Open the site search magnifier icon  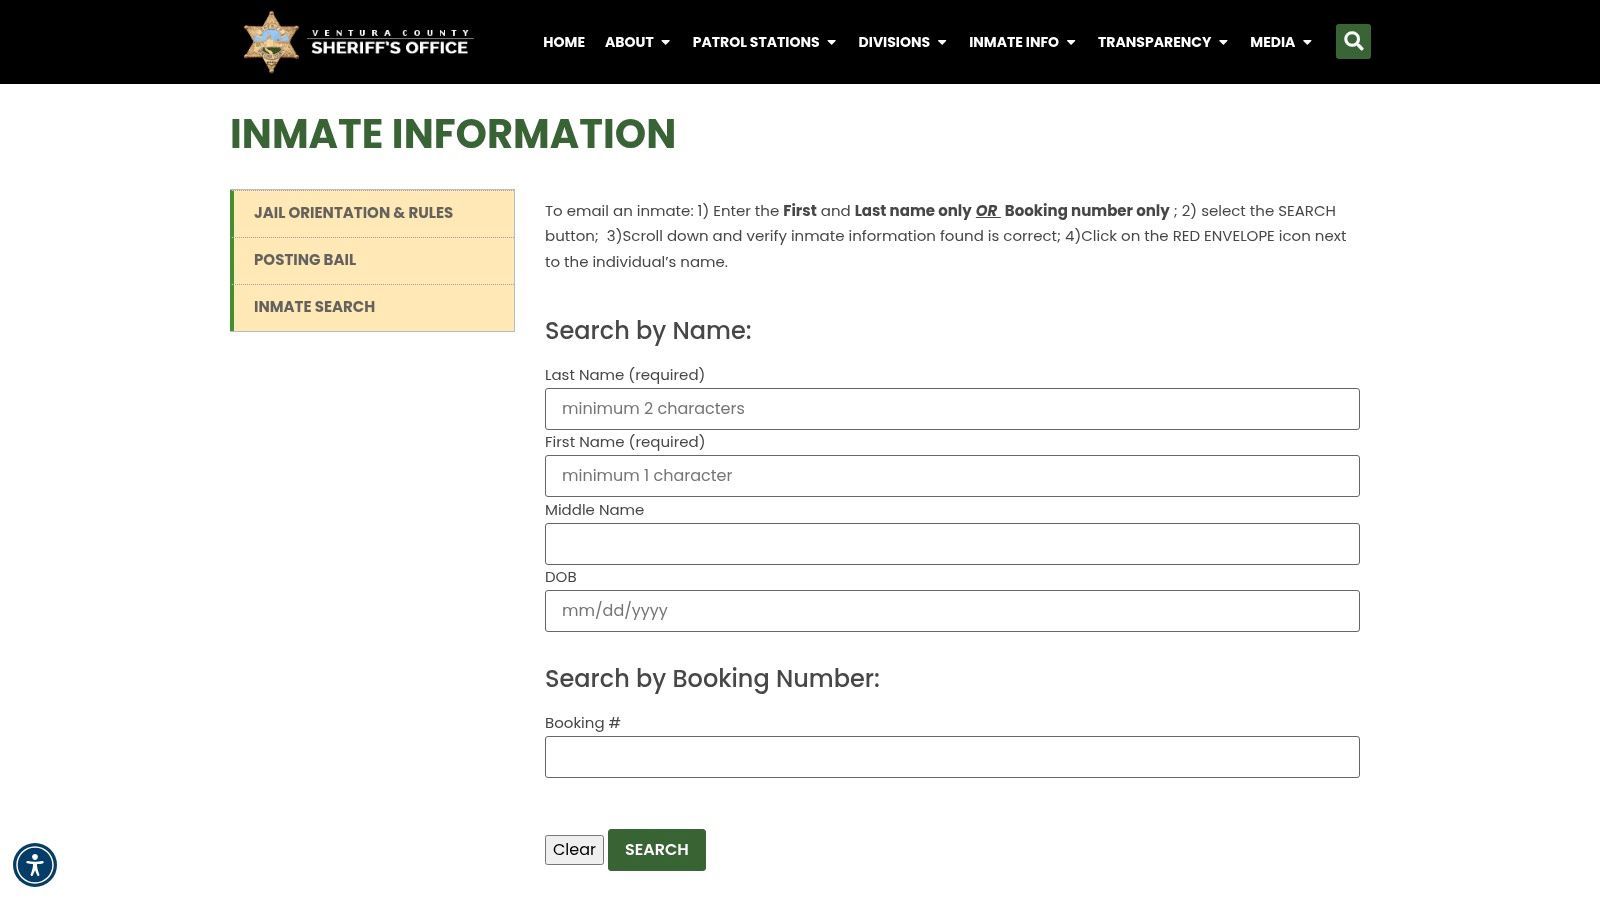click(1353, 41)
